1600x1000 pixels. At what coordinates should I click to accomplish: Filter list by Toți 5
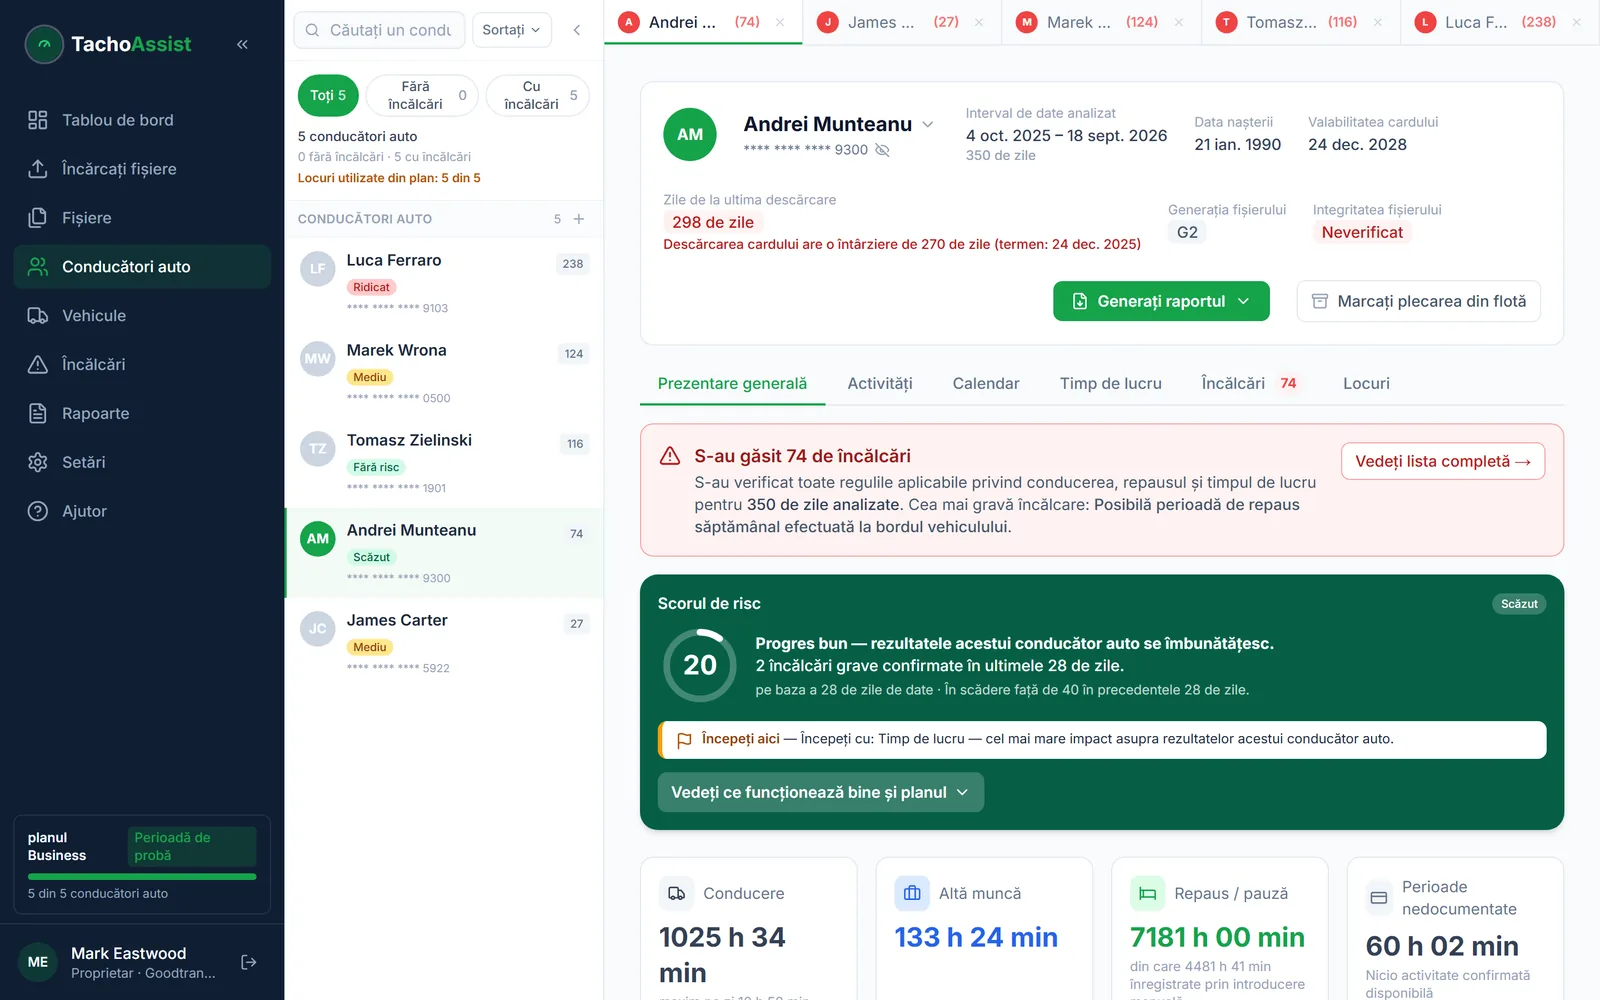(x=328, y=96)
